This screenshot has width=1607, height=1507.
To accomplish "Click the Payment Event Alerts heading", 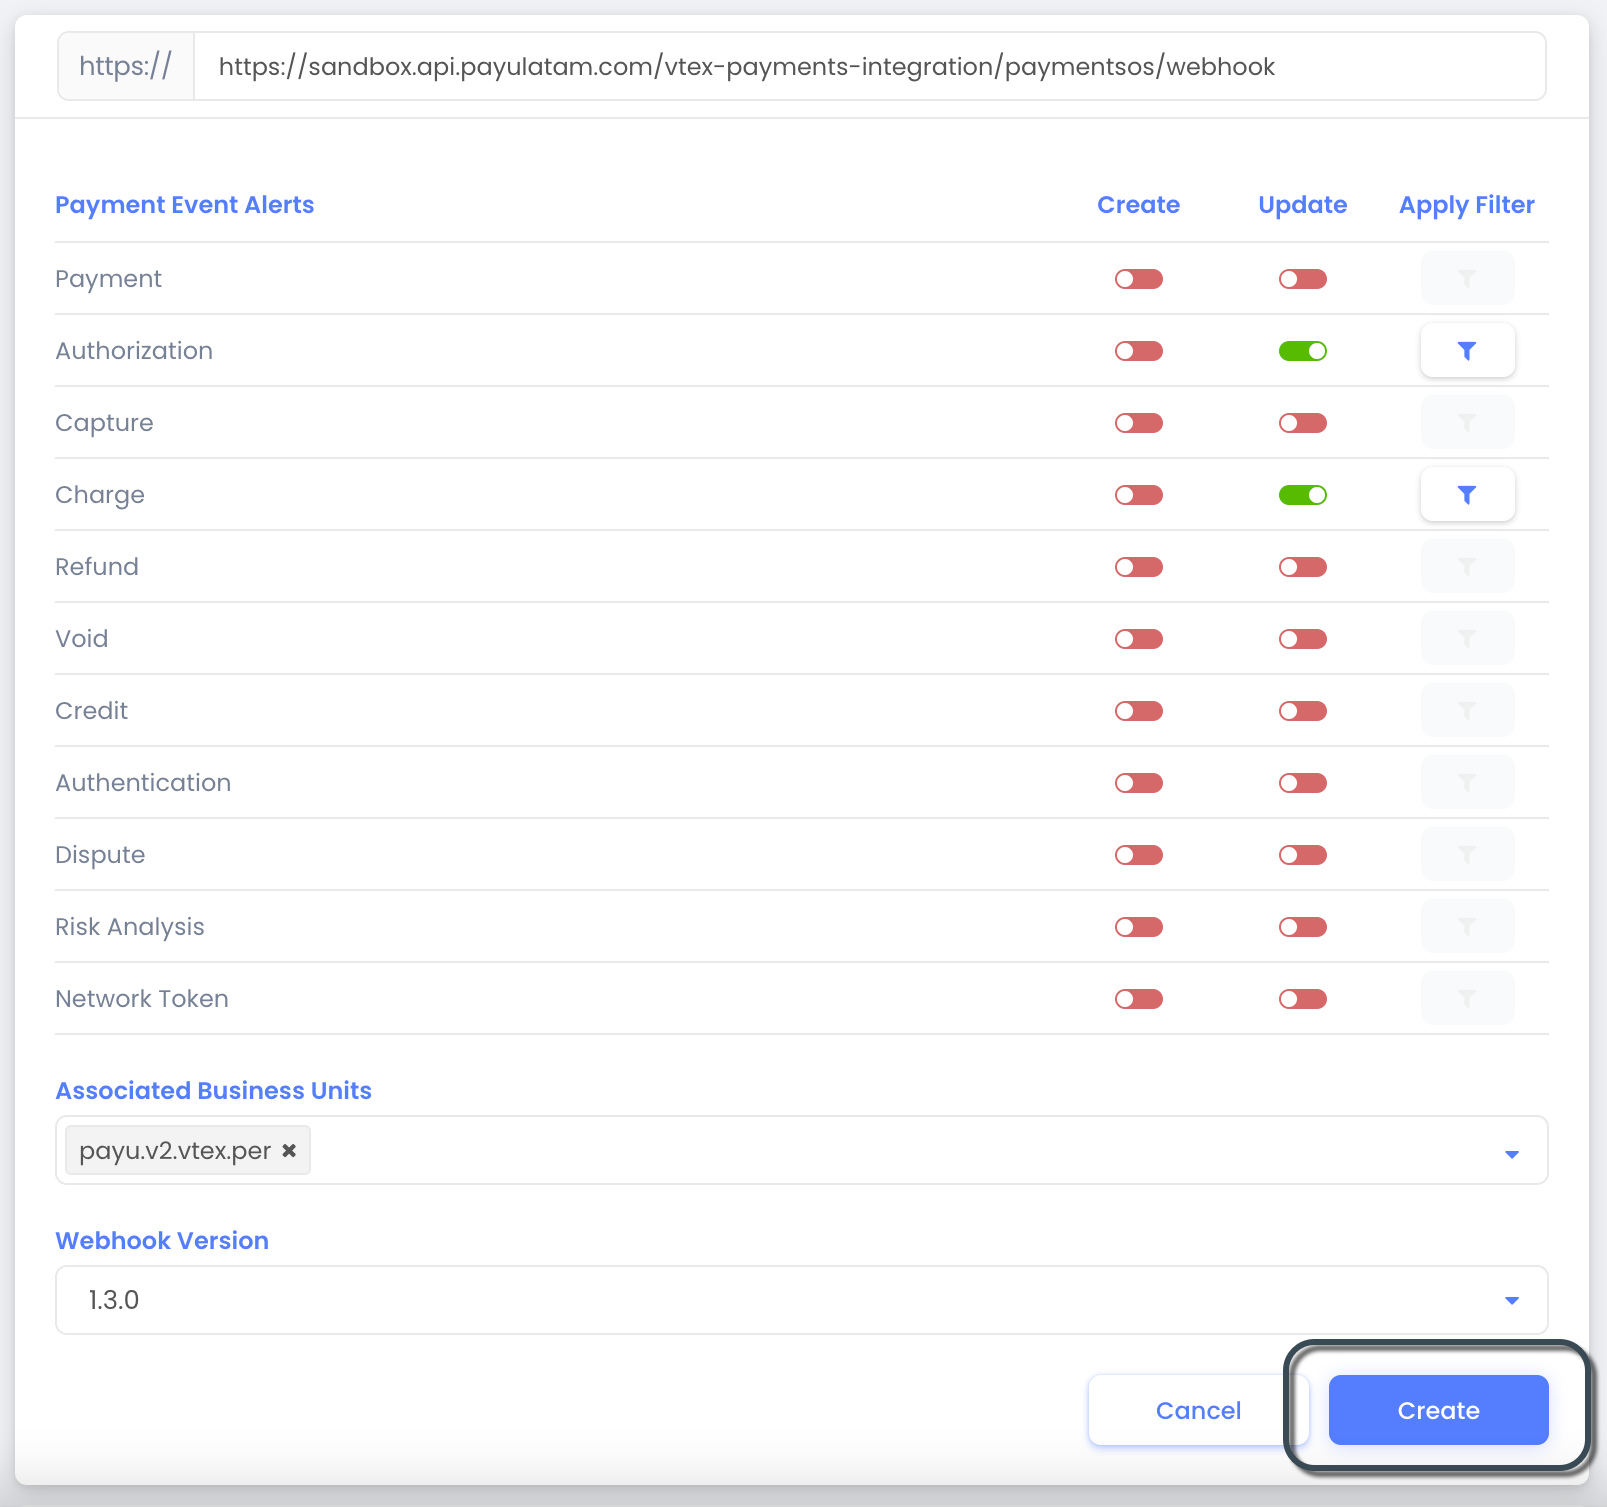I will coord(185,205).
